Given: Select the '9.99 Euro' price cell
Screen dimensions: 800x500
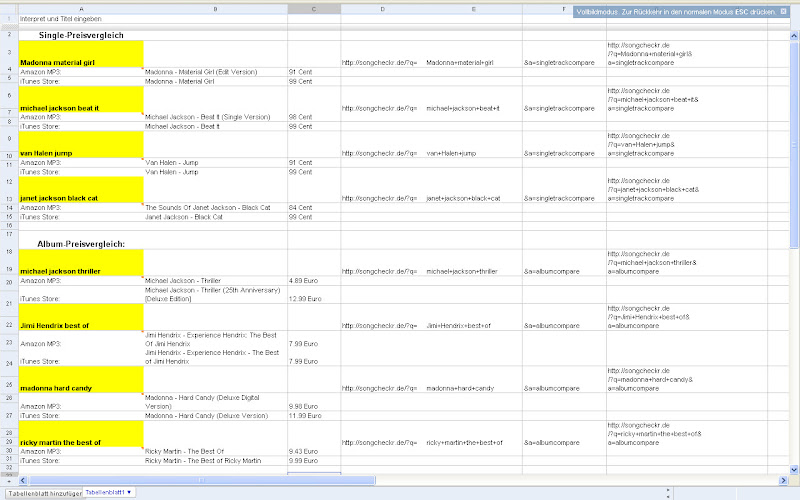Looking at the screenshot, I should [x=314, y=461].
